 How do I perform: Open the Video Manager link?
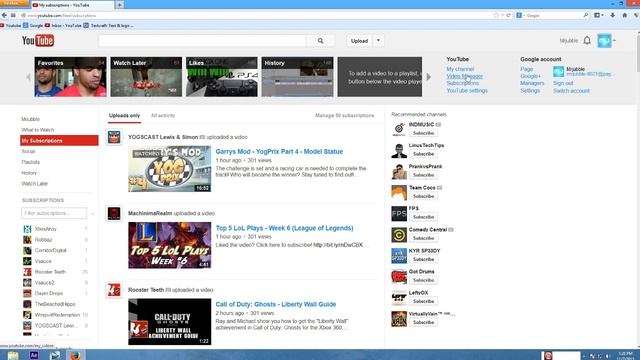(x=464, y=76)
